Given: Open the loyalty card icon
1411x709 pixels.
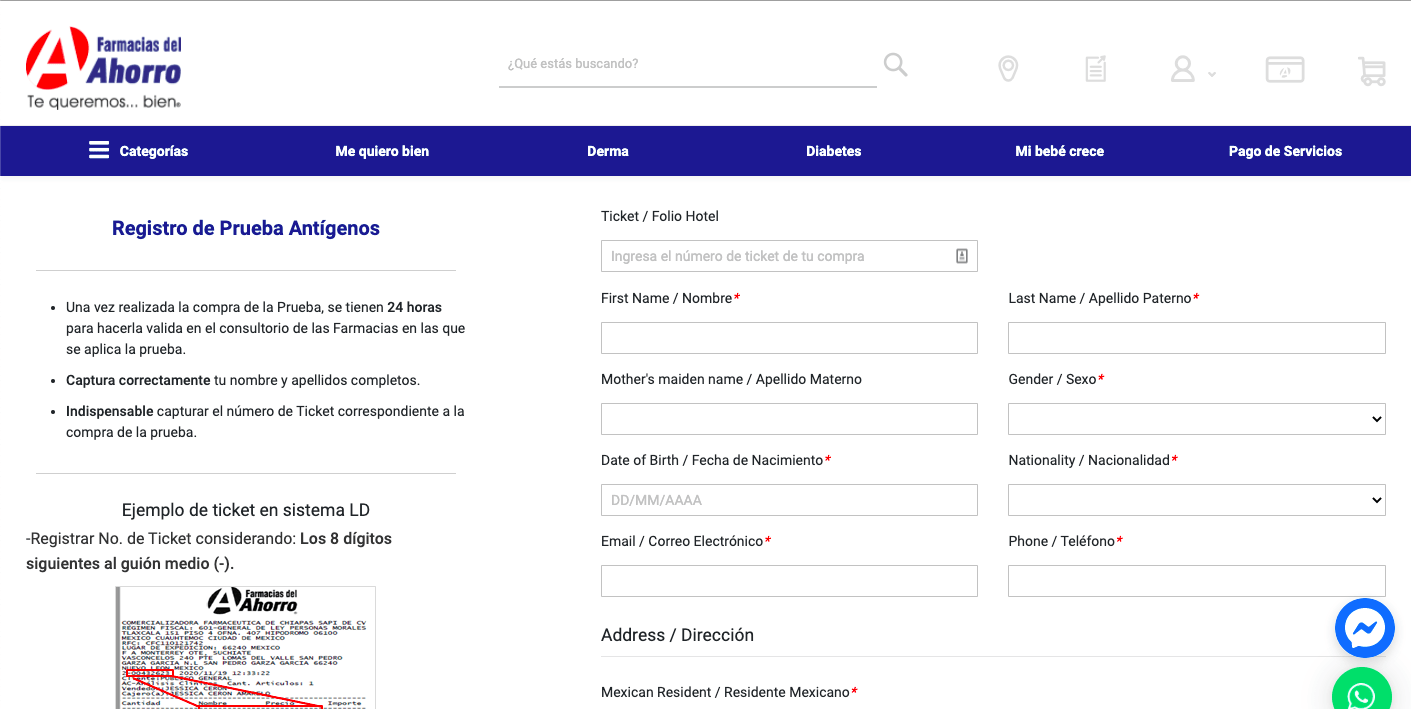Looking at the screenshot, I should coord(1285,69).
